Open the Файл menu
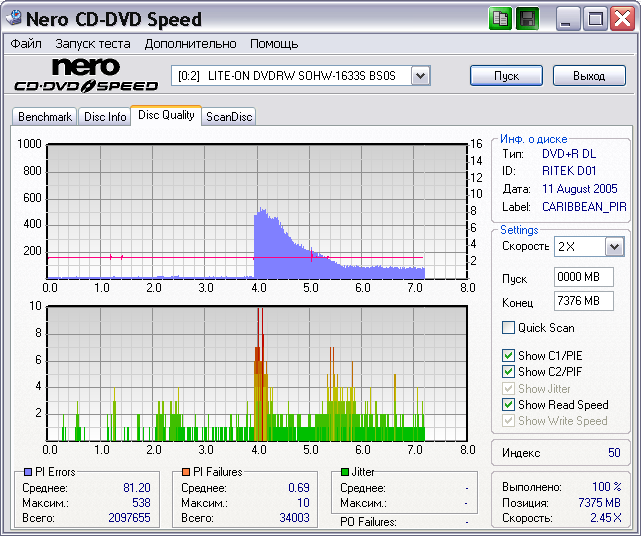Viewport: 641px width, 536px height. pos(26,44)
